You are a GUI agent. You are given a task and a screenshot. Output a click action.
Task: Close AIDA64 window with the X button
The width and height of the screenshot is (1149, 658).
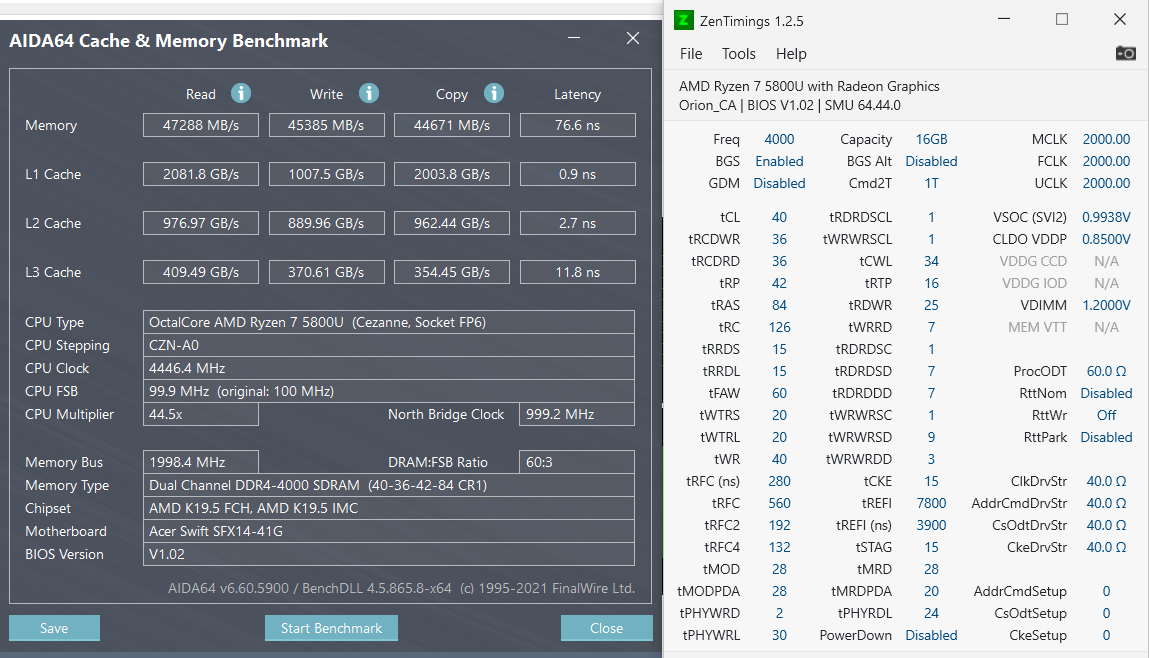click(x=633, y=38)
